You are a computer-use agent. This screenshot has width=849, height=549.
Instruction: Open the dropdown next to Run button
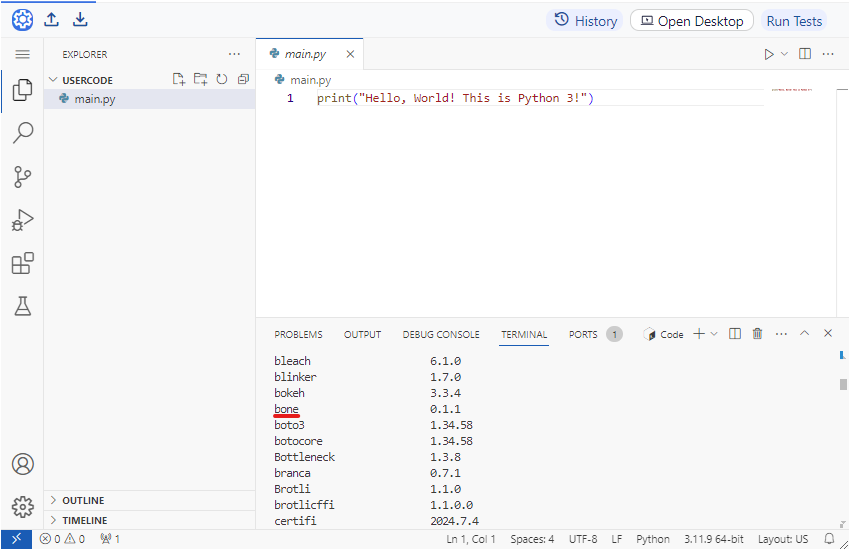point(784,54)
